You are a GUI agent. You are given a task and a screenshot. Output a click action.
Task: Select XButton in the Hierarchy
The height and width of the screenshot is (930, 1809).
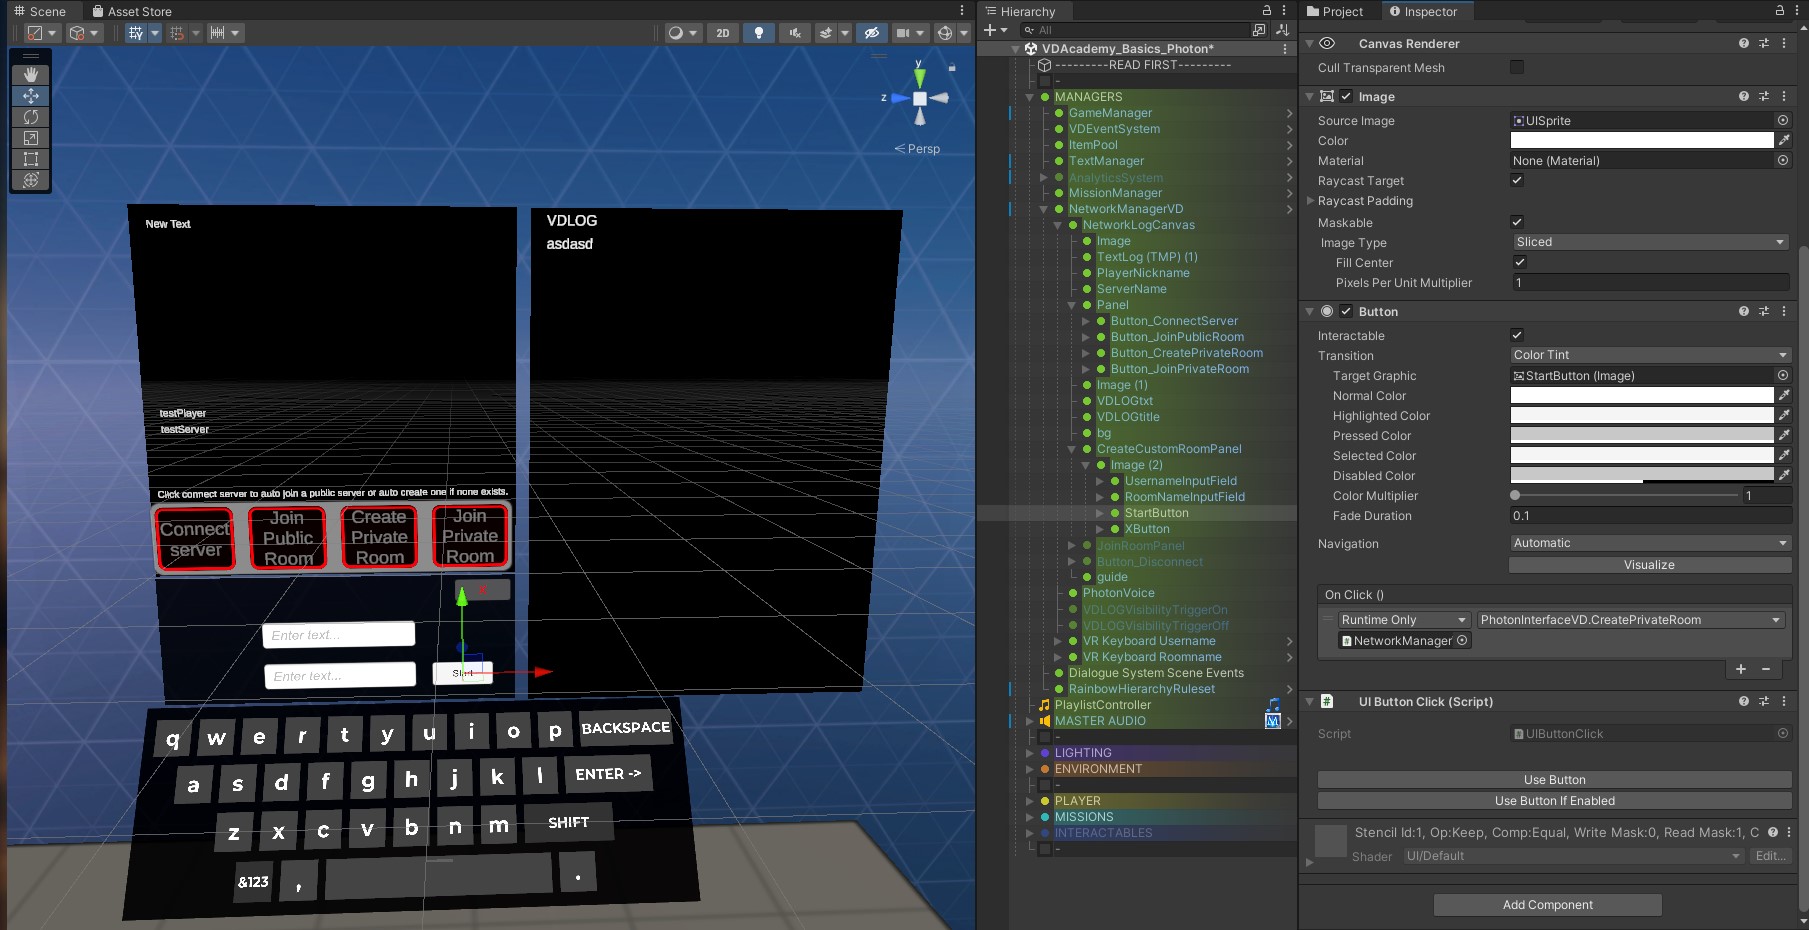[x=1146, y=529]
